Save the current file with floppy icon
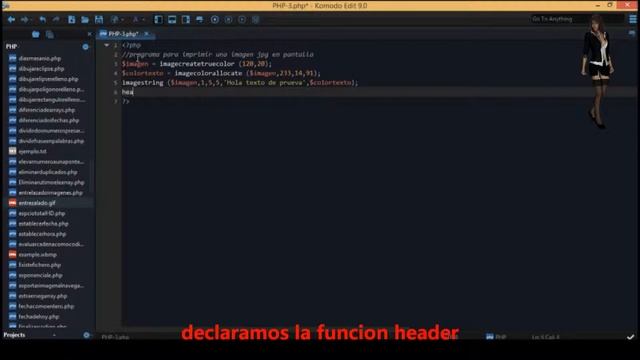Viewport: 640px width, 360px height. pyautogui.click(x=99, y=20)
